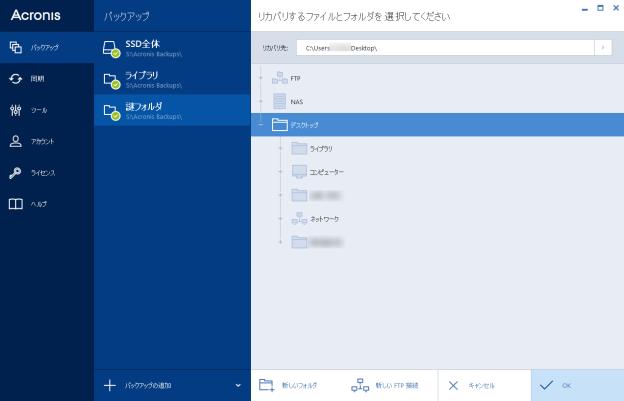
Task: Click the license key icon
Action: [x=15, y=173]
